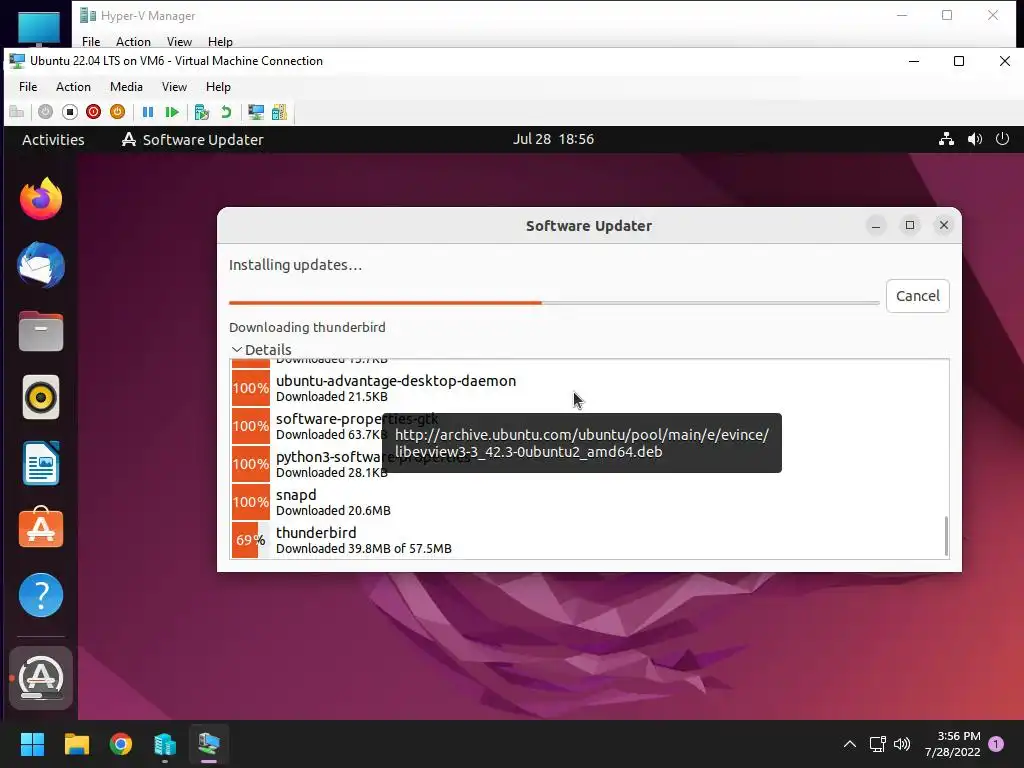Image resolution: width=1024 pixels, height=768 pixels.
Task: Open the Help icon in the dock
Action: tap(40, 595)
